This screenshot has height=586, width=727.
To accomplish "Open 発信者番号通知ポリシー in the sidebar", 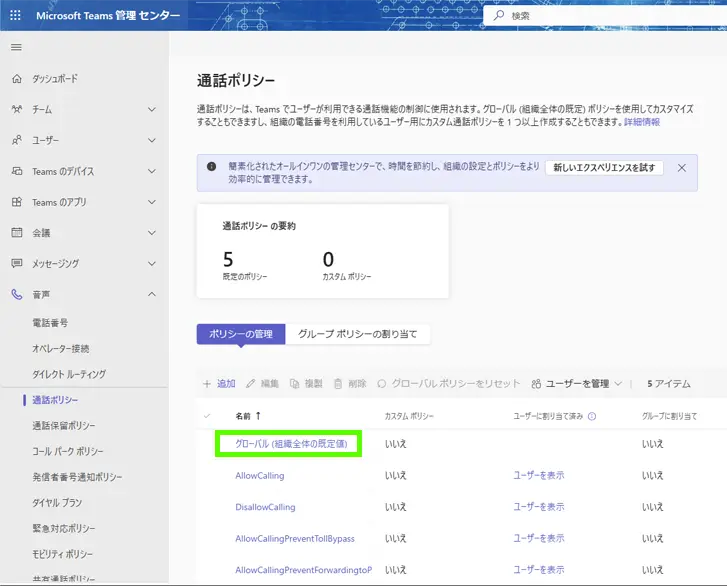I will coord(77,477).
